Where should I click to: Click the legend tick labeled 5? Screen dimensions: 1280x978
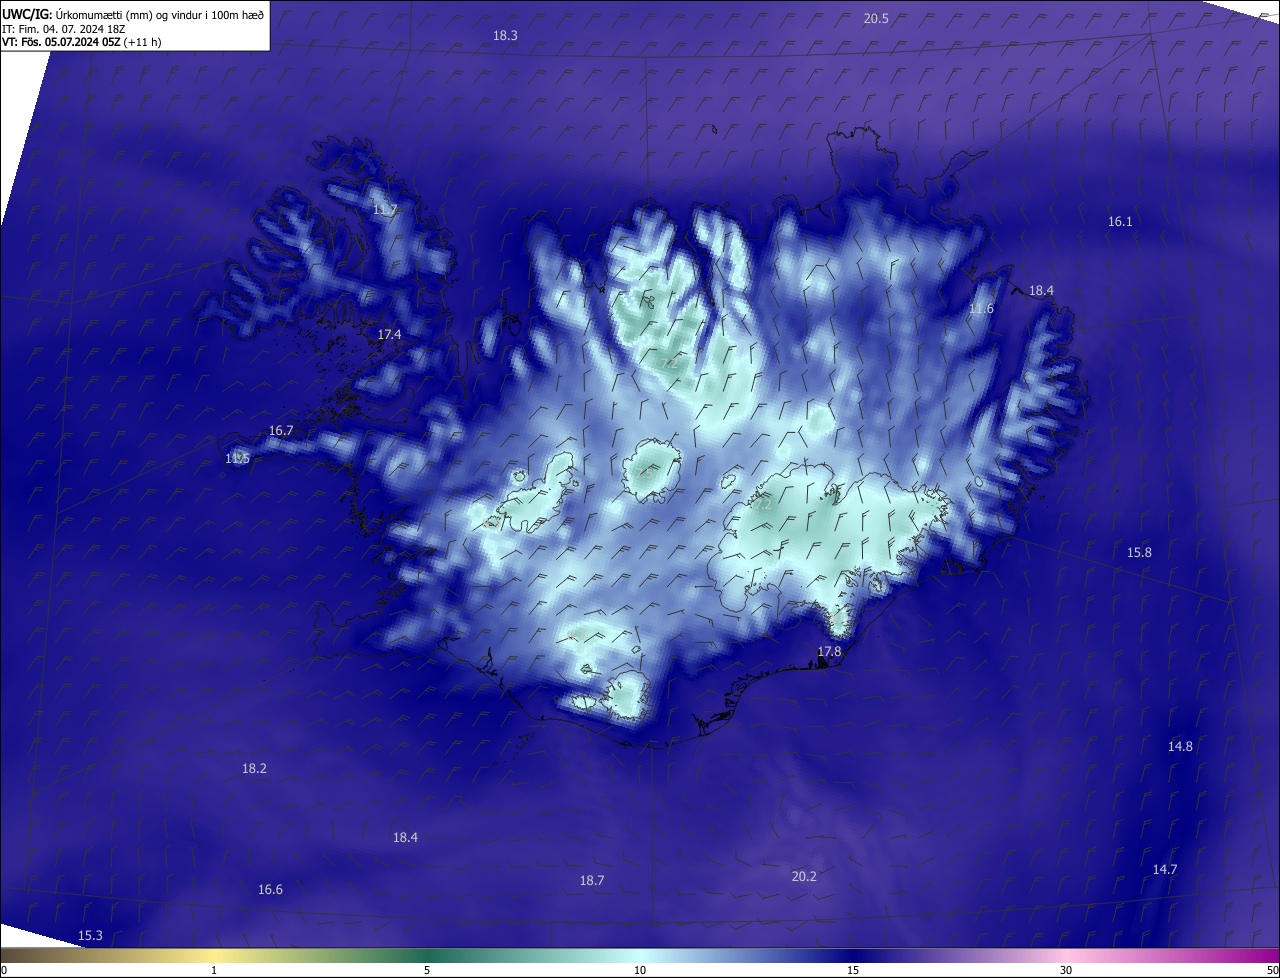427,971
